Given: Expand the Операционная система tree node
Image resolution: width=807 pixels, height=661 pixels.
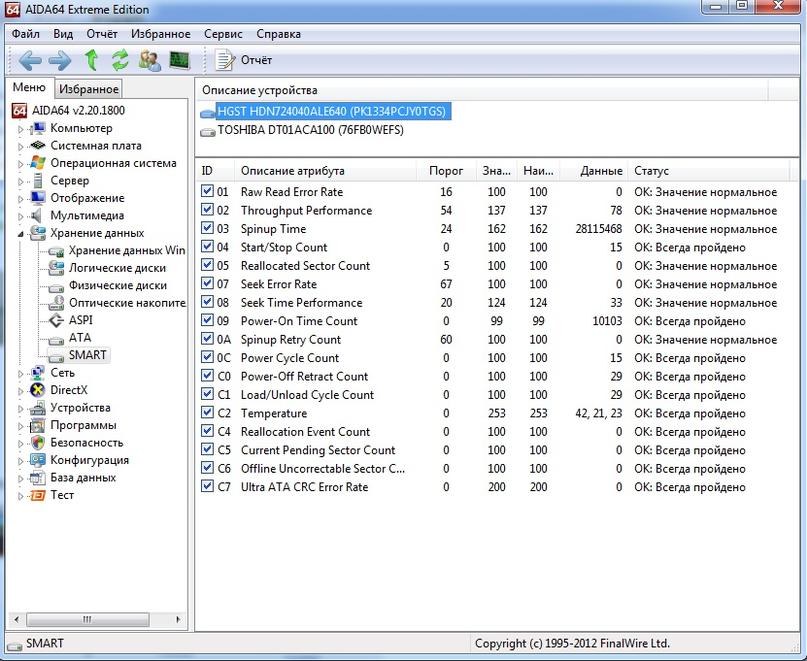Looking at the screenshot, I should [x=21, y=164].
